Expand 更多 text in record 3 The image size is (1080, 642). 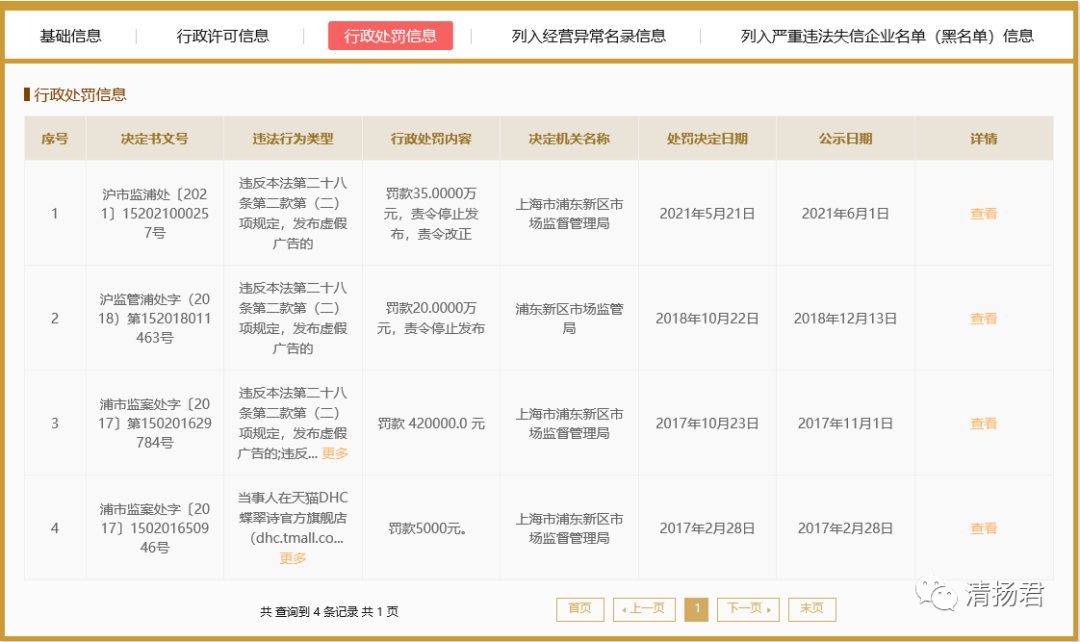coord(335,453)
